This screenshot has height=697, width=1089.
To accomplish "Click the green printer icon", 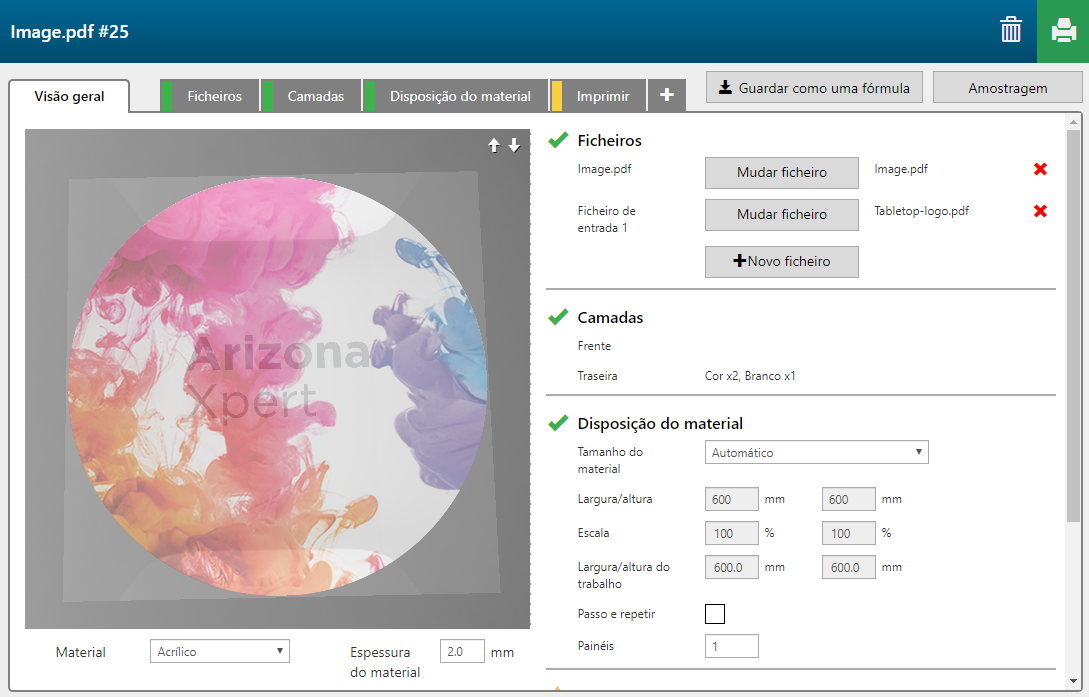I will (1063, 31).
